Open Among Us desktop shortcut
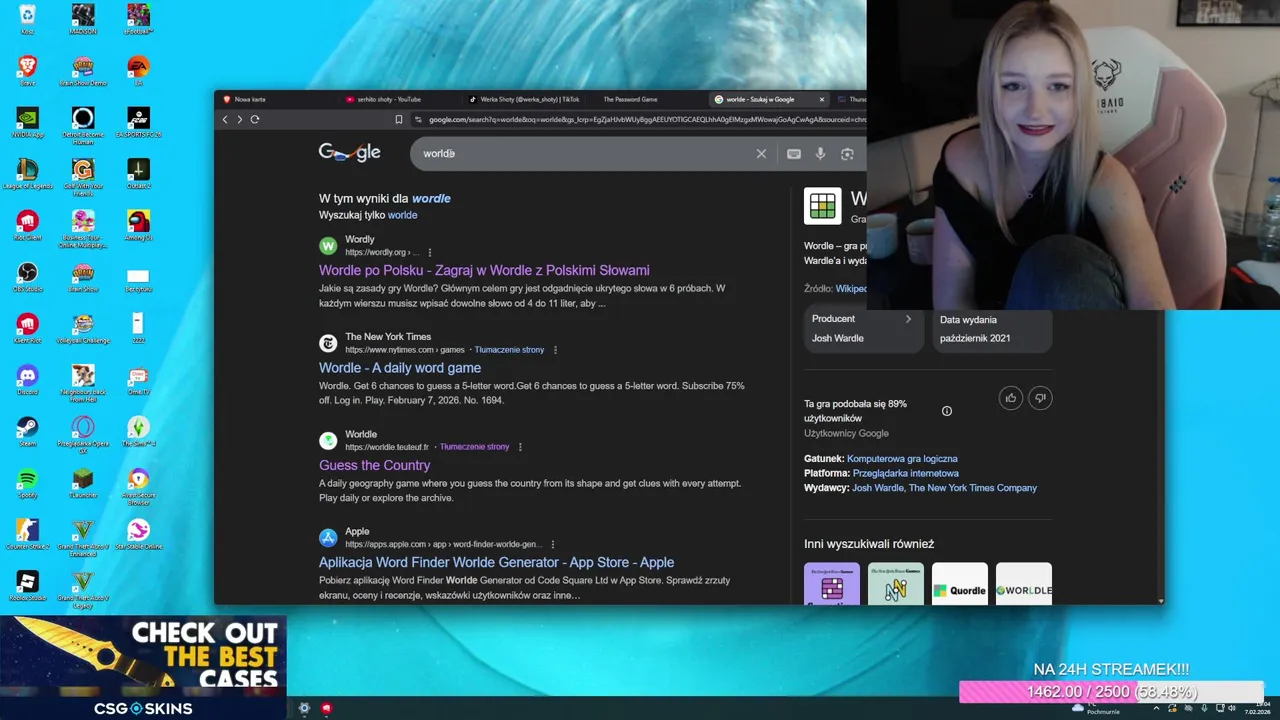 coord(138,225)
